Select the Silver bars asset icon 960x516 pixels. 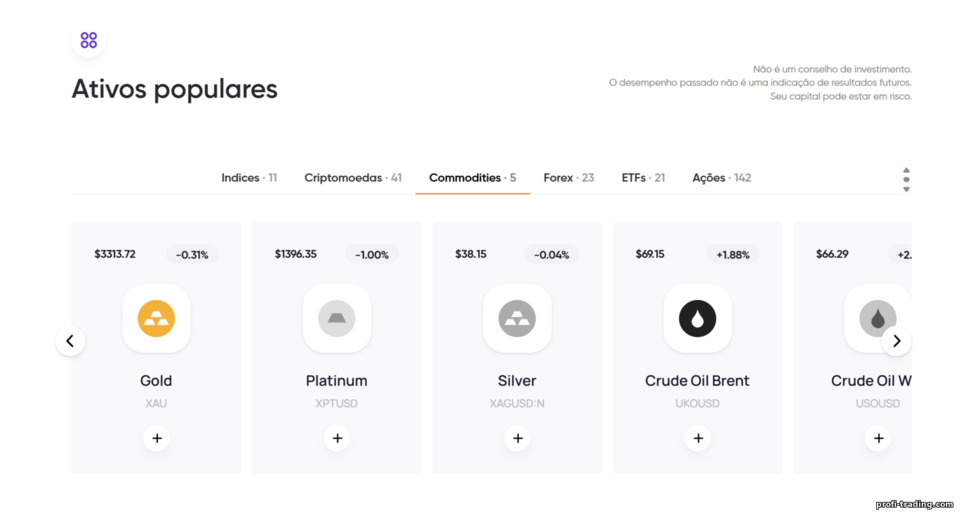click(517, 318)
